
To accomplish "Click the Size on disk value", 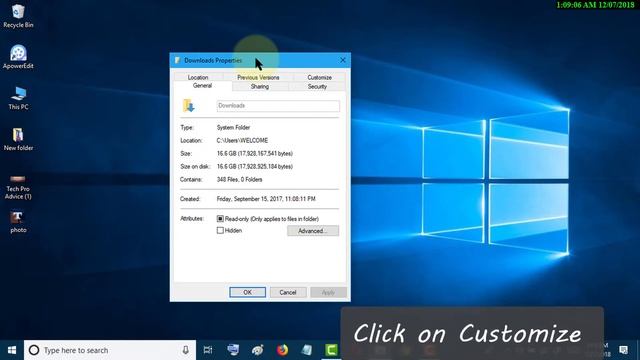I will click(x=254, y=167).
